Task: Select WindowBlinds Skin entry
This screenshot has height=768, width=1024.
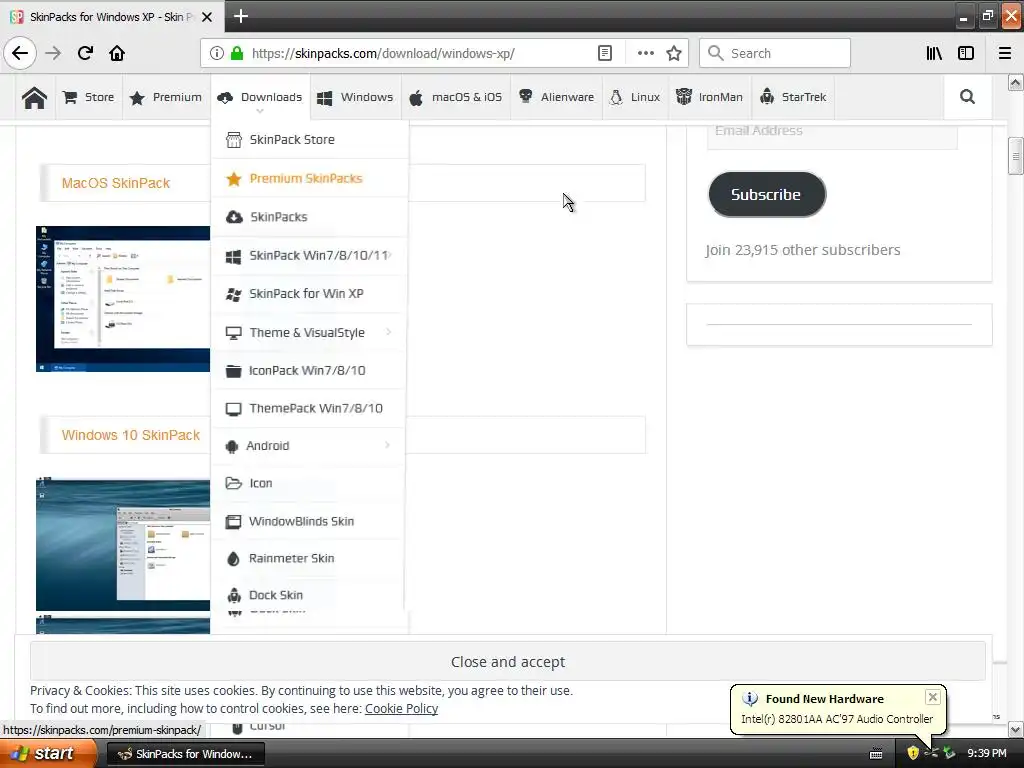Action: [x=310, y=521]
